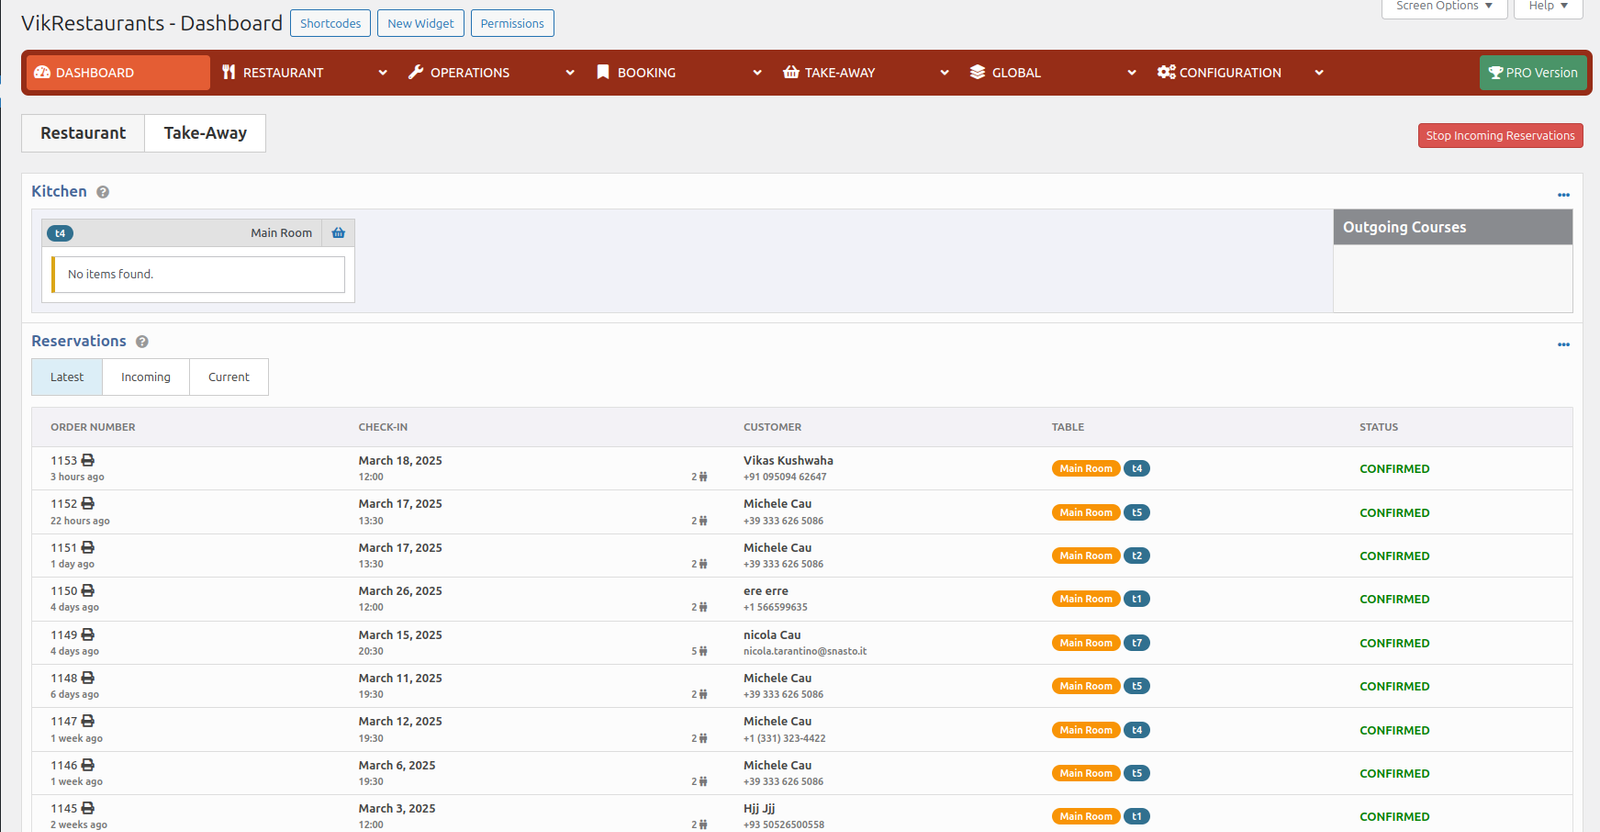Open the Screen Options dropdown
The height and width of the screenshot is (832, 1600).
[1444, 7]
